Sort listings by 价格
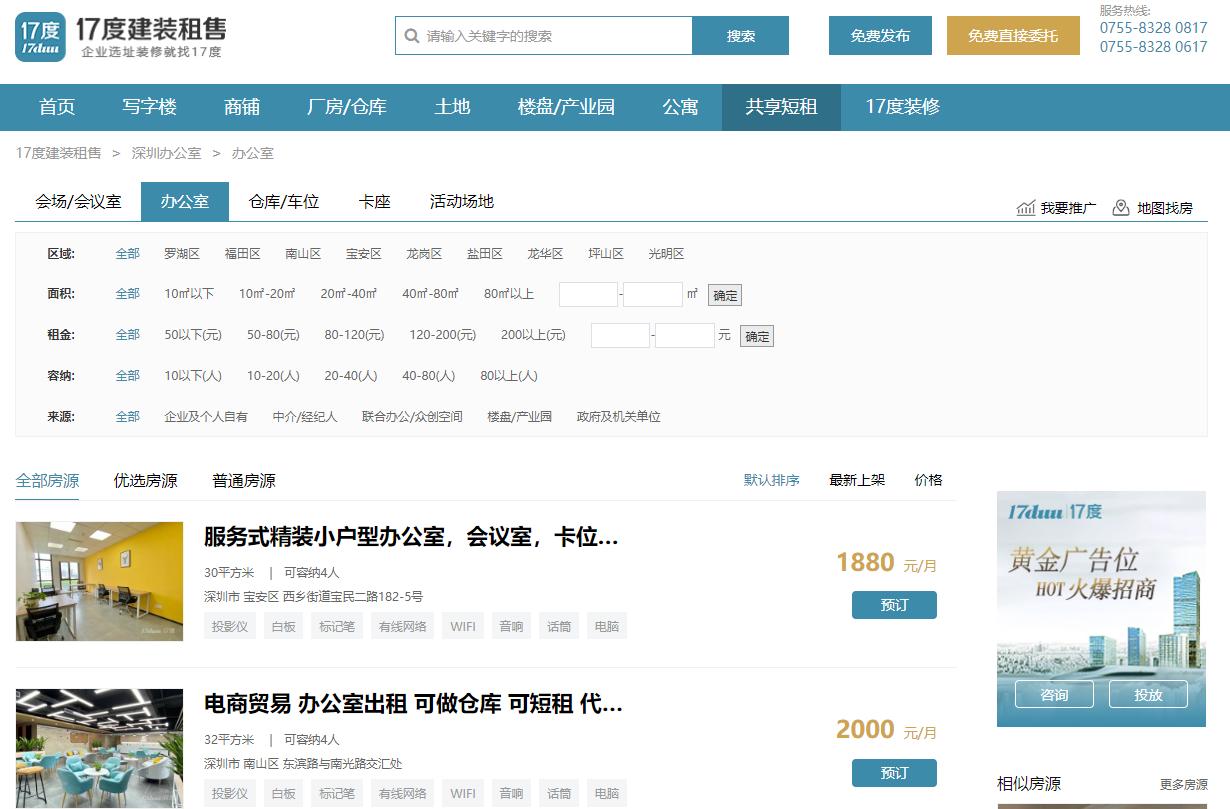1230x809 pixels. click(x=928, y=480)
